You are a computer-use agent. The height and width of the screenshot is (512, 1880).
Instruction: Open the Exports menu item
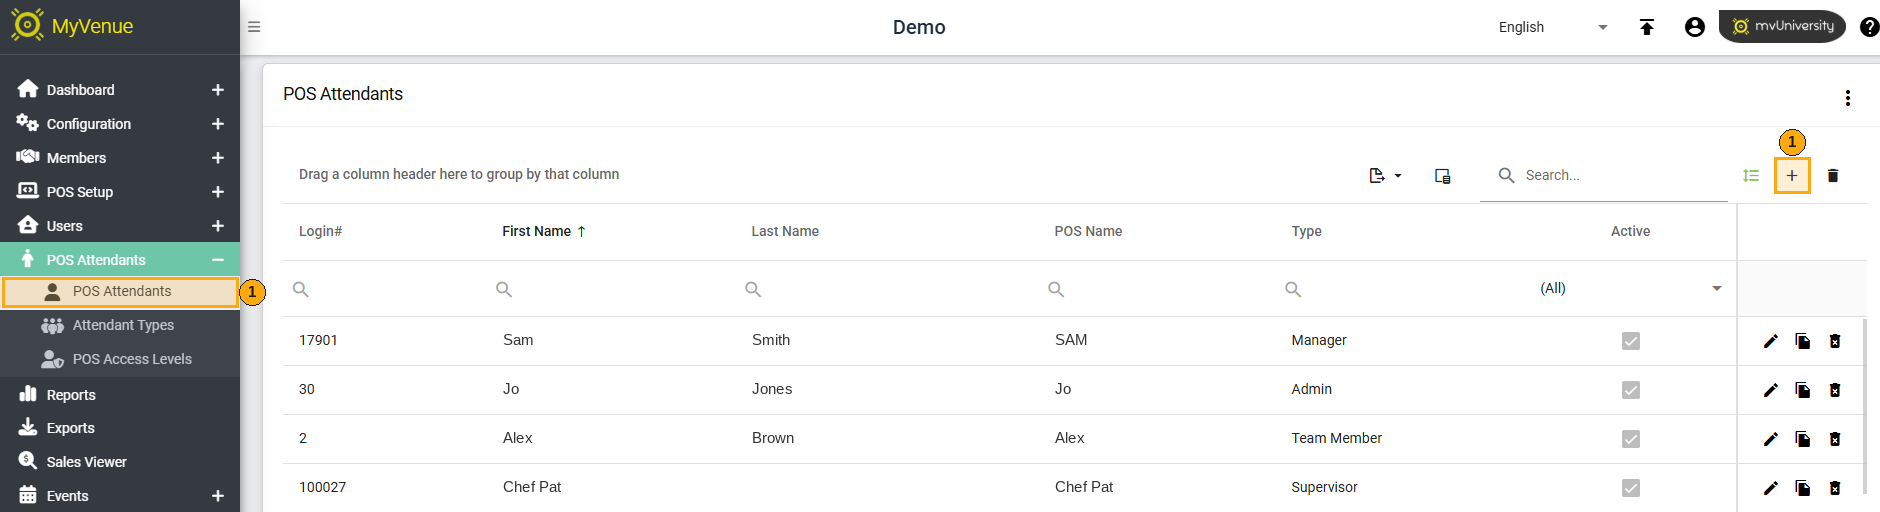coord(120,428)
